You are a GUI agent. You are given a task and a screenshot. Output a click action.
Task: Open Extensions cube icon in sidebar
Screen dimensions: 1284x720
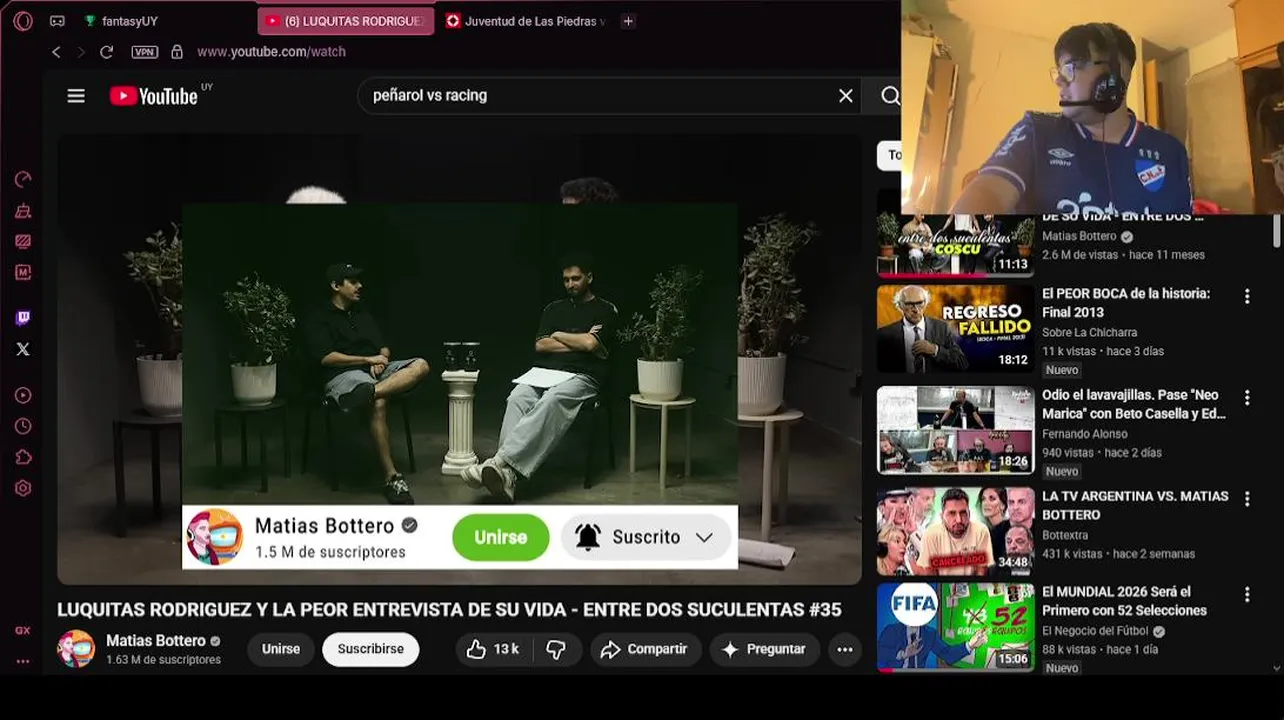click(x=23, y=457)
